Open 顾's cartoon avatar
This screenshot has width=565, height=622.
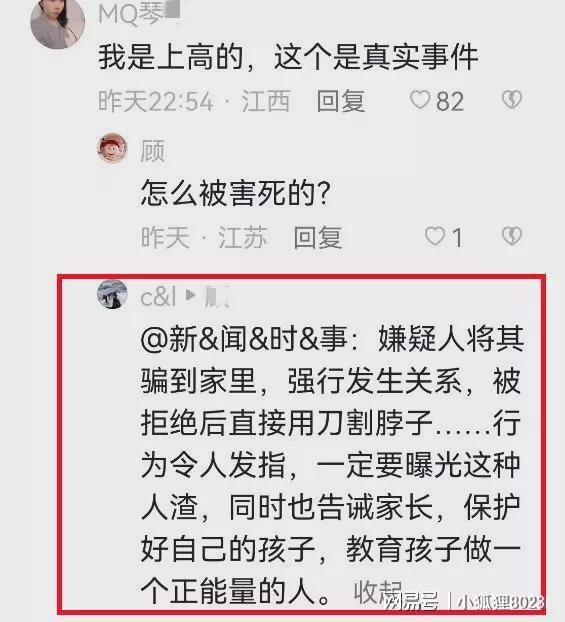tap(113, 148)
